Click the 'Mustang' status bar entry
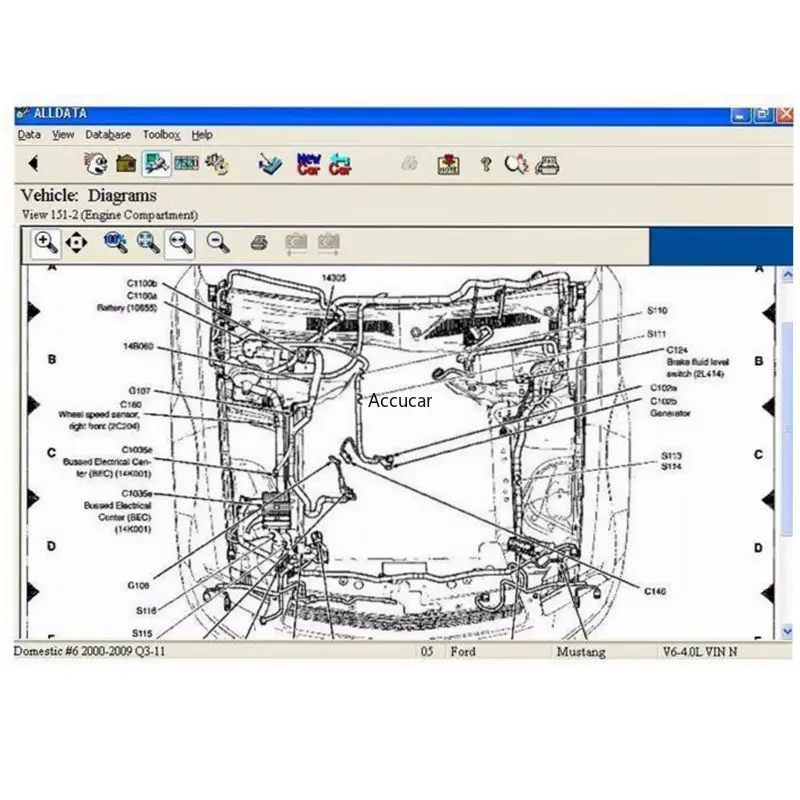The height and width of the screenshot is (800, 800). click(581, 652)
